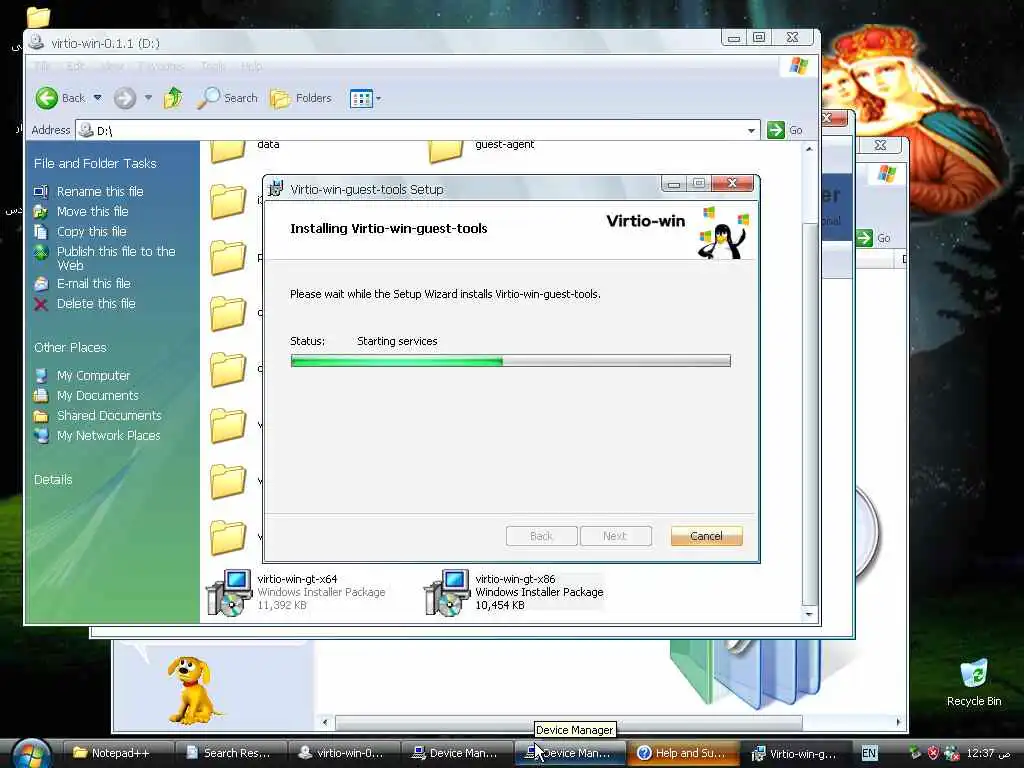Click Copy this file task
Image resolution: width=1024 pixels, height=768 pixels.
(x=91, y=231)
